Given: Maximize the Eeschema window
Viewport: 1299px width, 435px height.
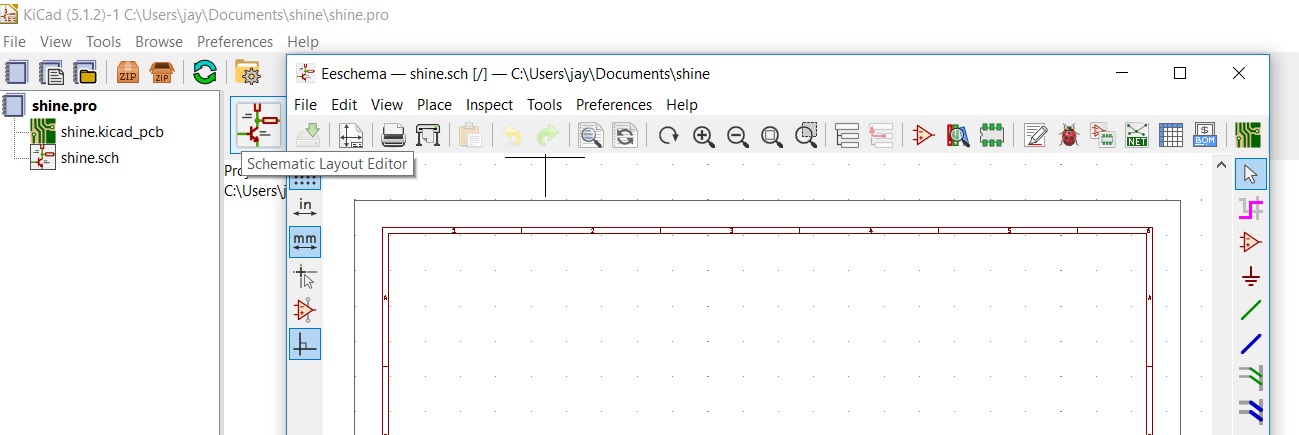Looking at the screenshot, I should 1180,73.
